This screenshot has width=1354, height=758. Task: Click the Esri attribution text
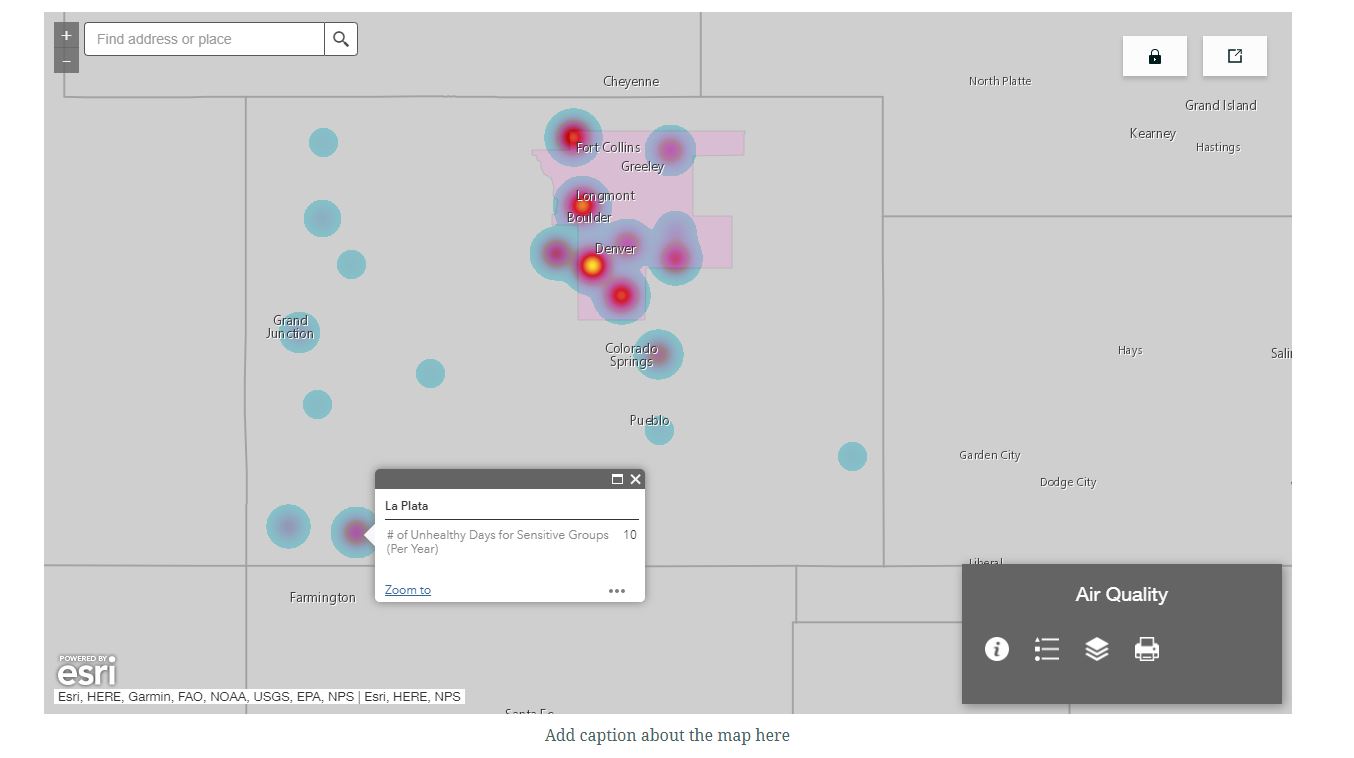tap(260, 697)
